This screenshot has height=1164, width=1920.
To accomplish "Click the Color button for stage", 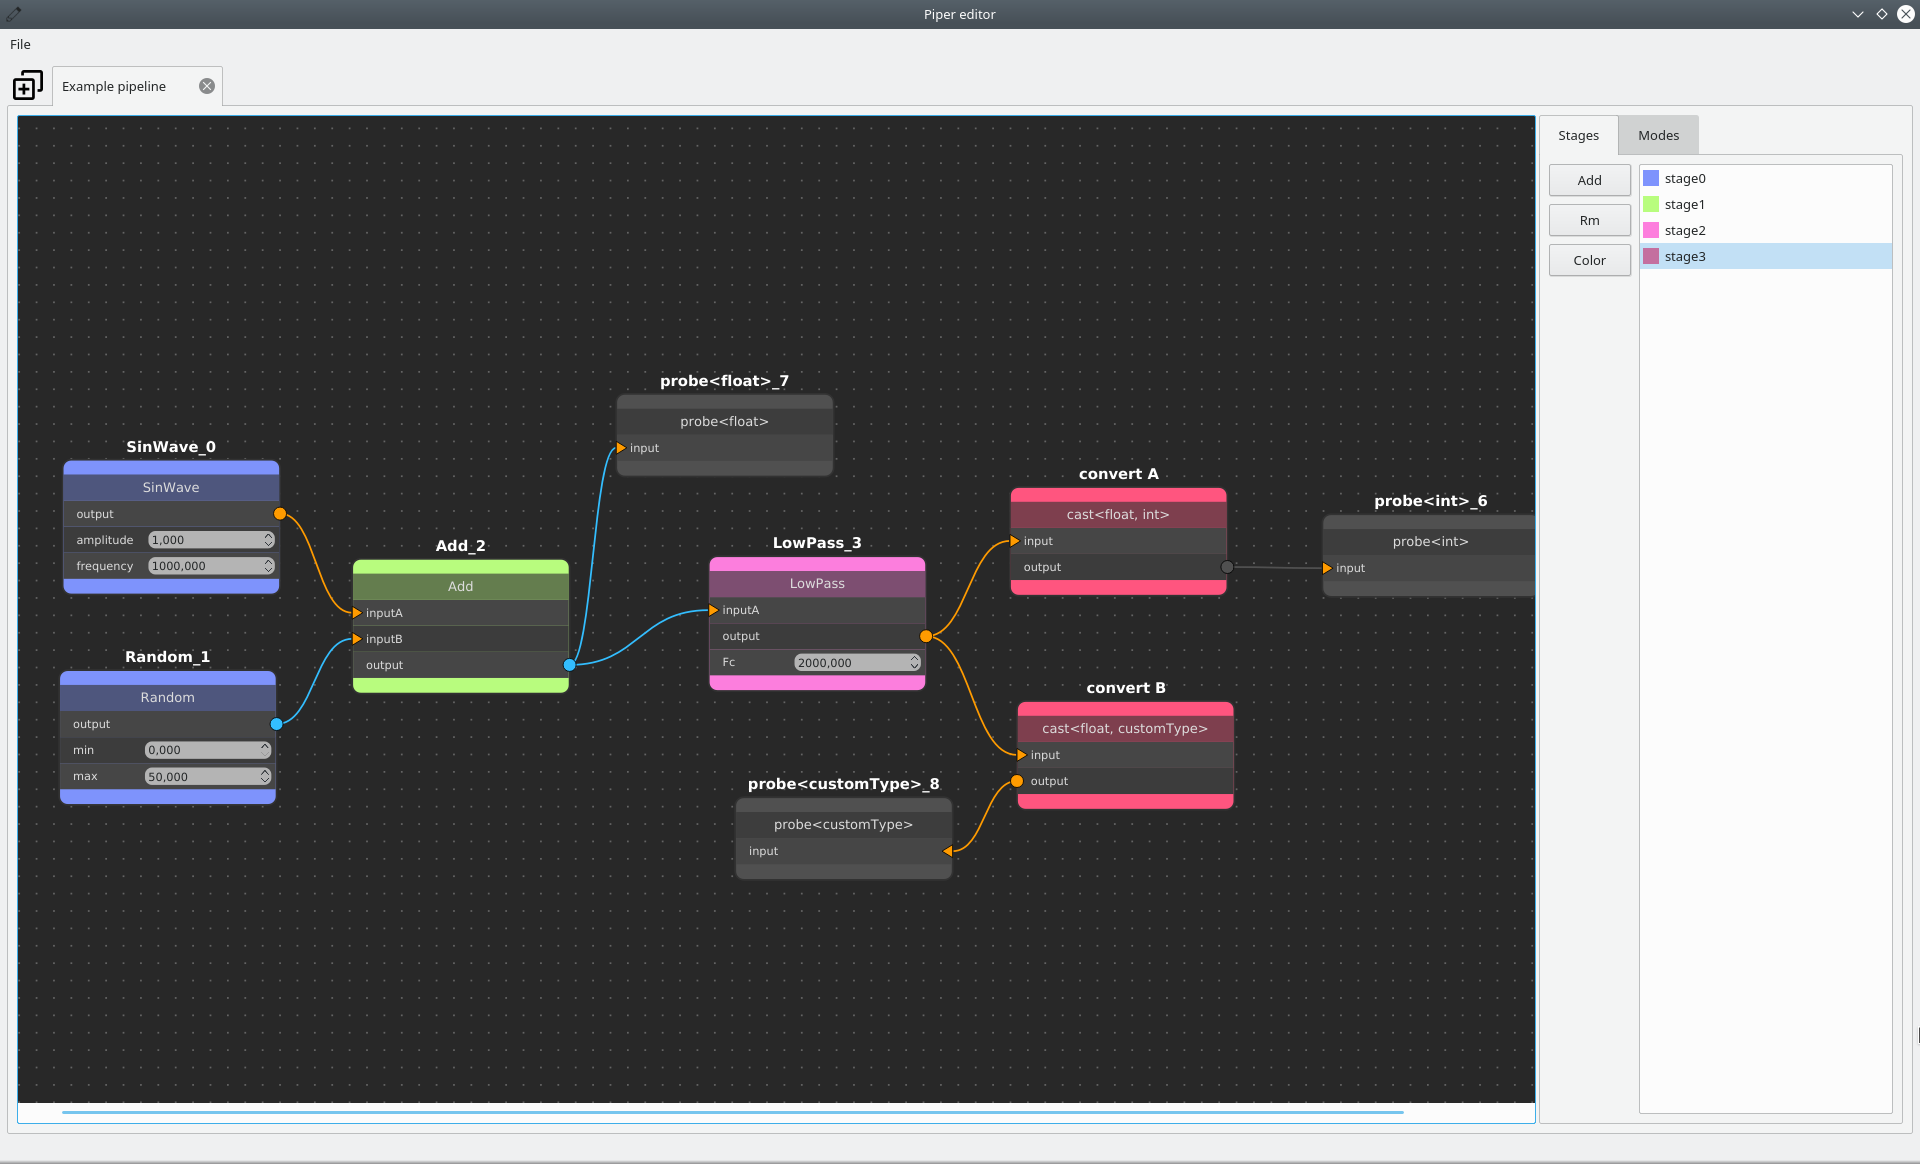I will pyautogui.click(x=1589, y=260).
